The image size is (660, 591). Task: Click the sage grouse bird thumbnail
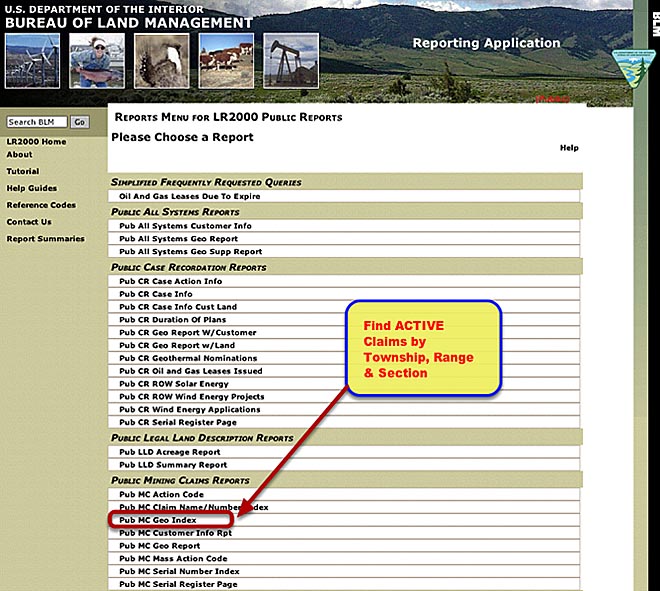[x=162, y=61]
